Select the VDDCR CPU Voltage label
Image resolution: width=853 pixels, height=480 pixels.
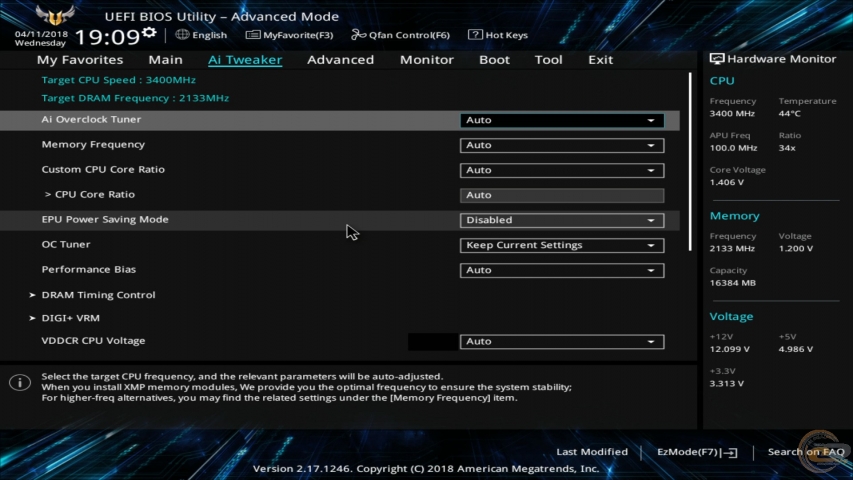94,341
